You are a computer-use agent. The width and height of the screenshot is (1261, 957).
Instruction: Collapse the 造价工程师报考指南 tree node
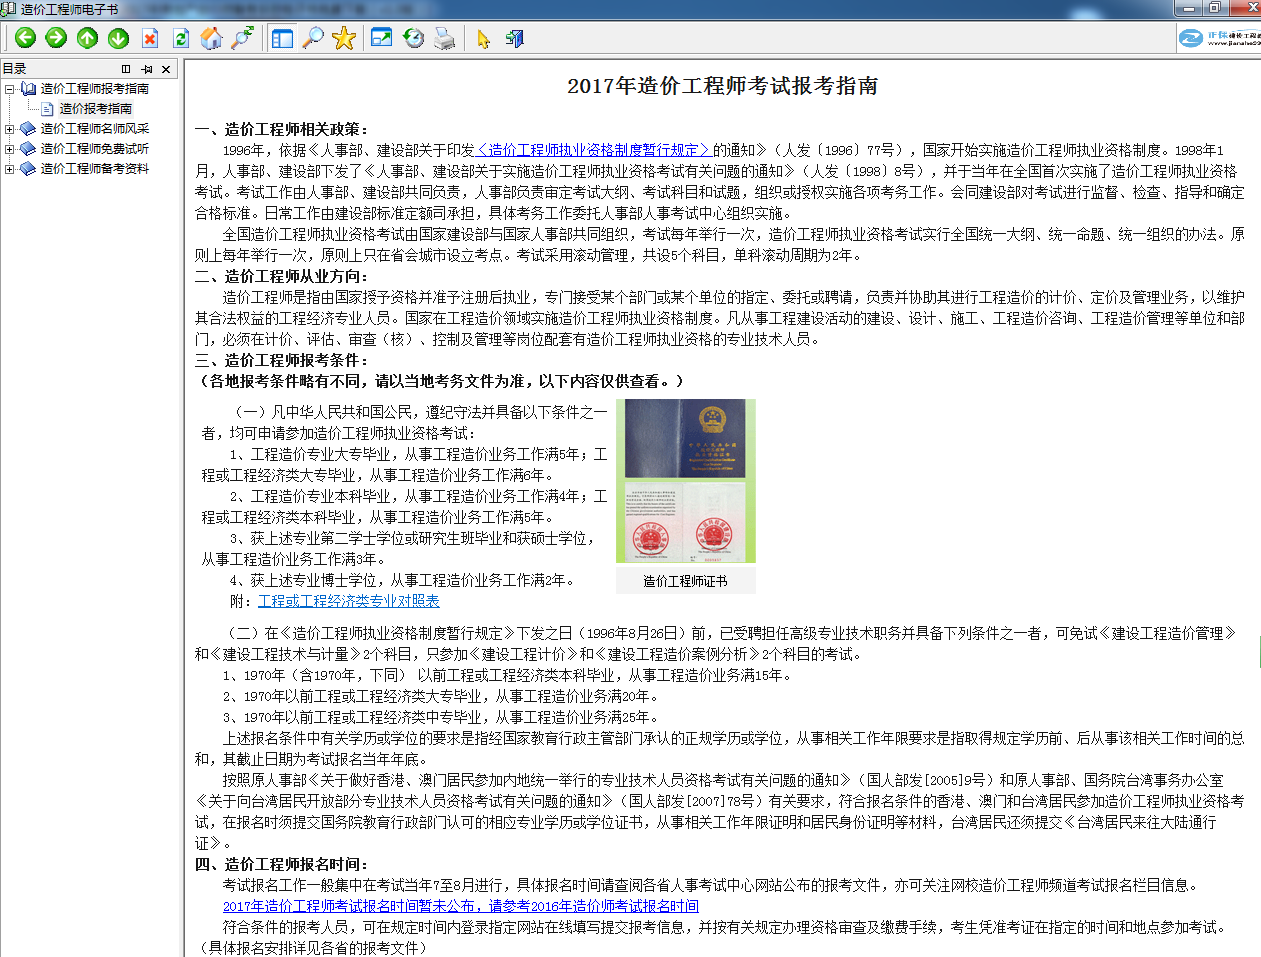[10, 89]
